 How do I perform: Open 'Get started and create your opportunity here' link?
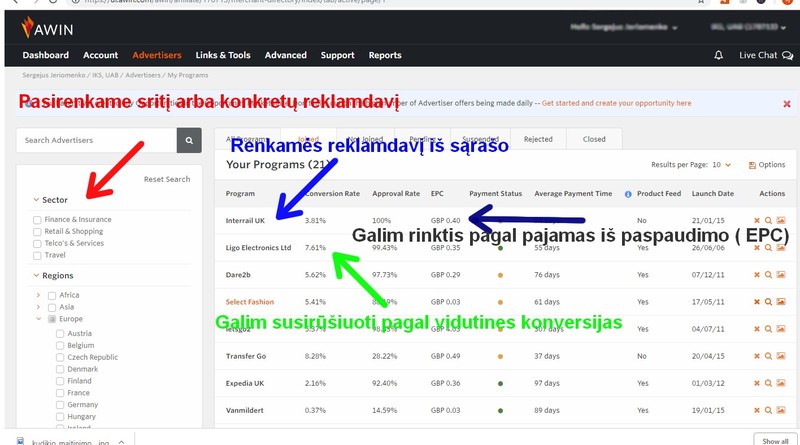(616, 103)
